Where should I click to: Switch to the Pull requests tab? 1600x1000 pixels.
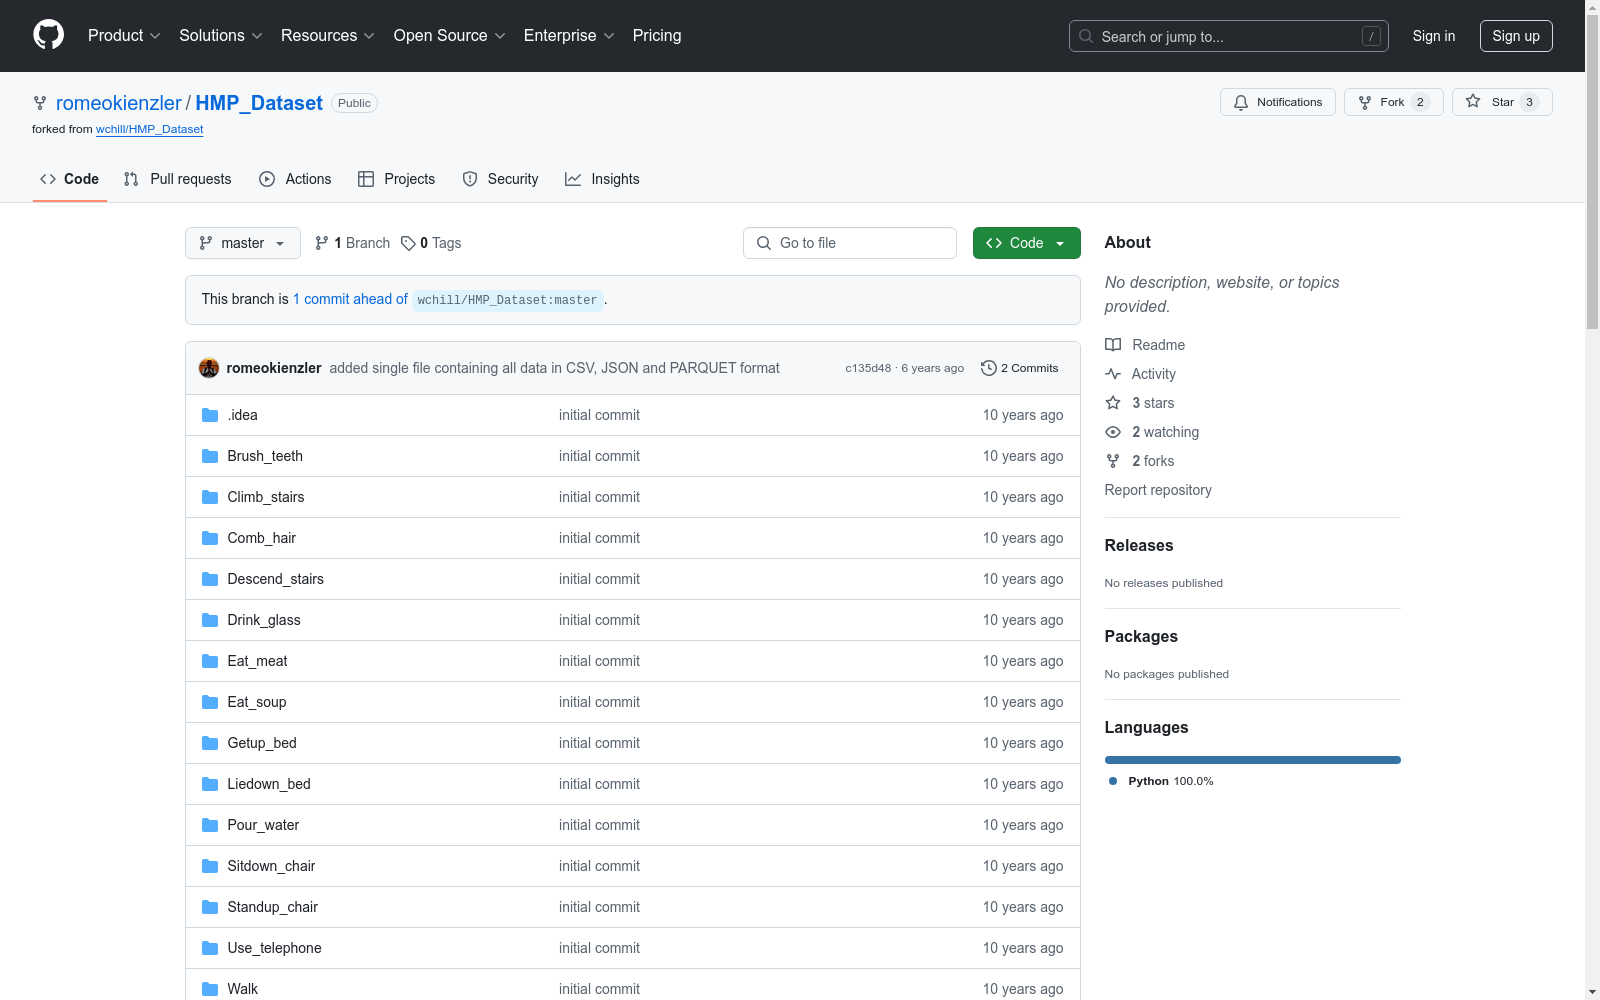tap(178, 179)
